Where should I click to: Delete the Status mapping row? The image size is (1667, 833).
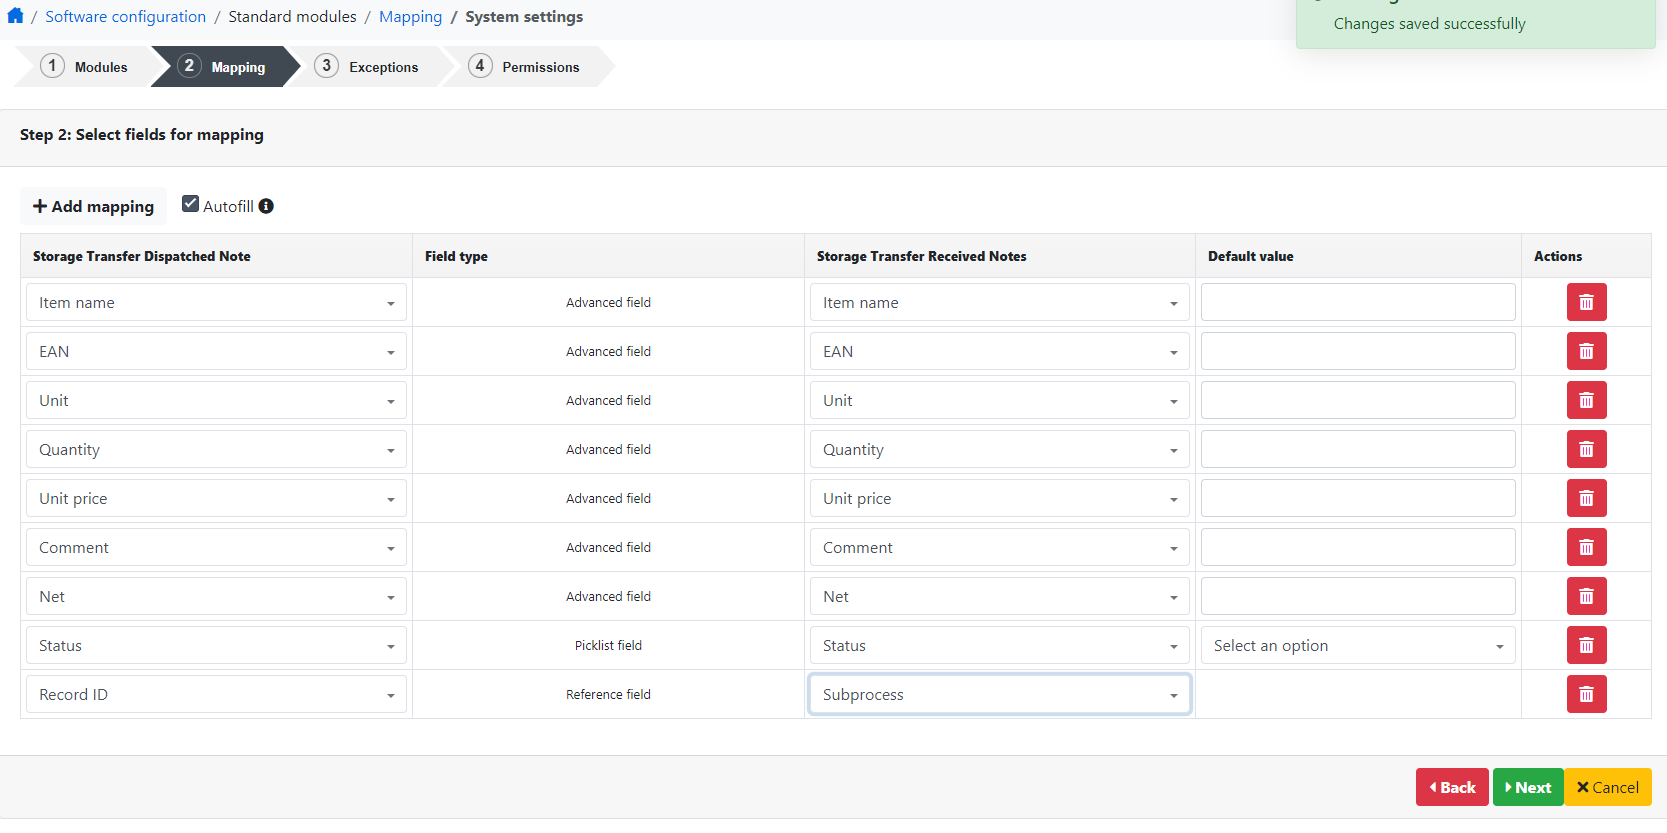point(1586,645)
